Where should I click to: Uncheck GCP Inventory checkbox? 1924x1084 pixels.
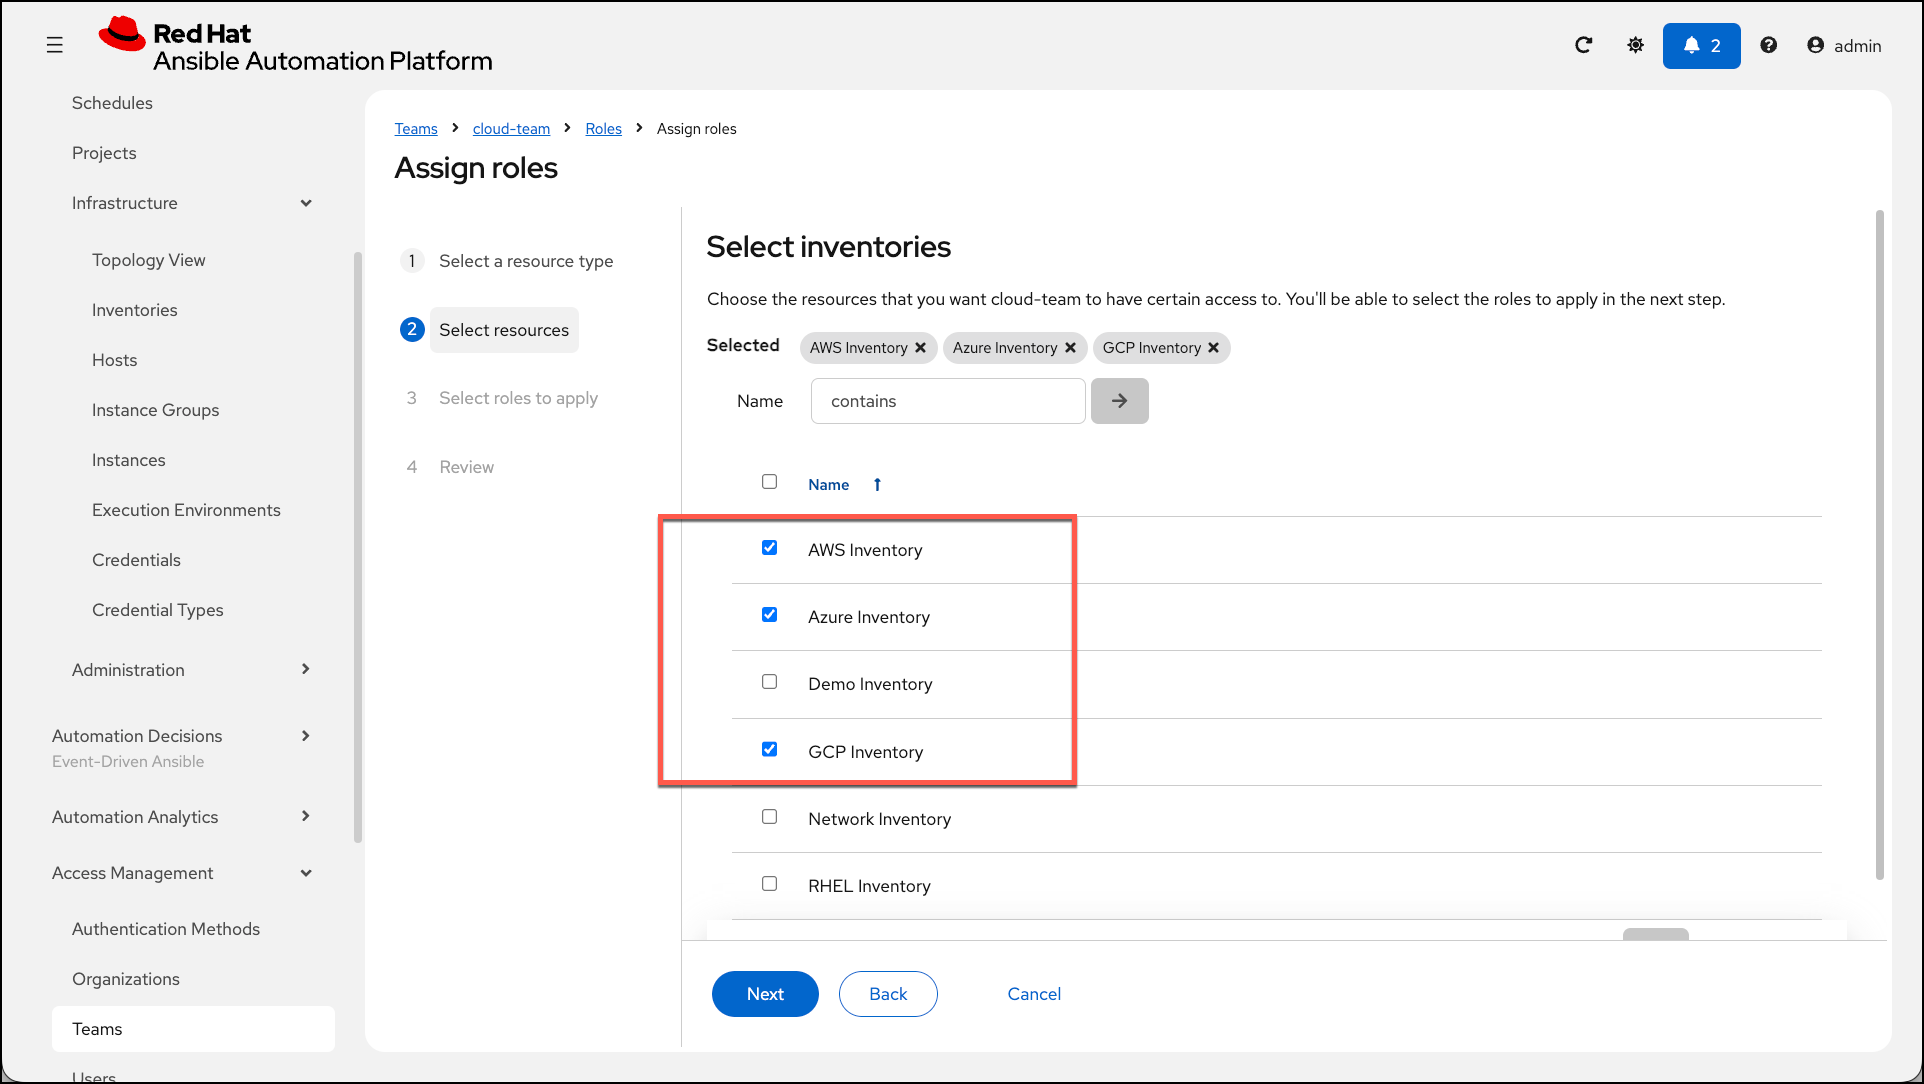[769, 749]
